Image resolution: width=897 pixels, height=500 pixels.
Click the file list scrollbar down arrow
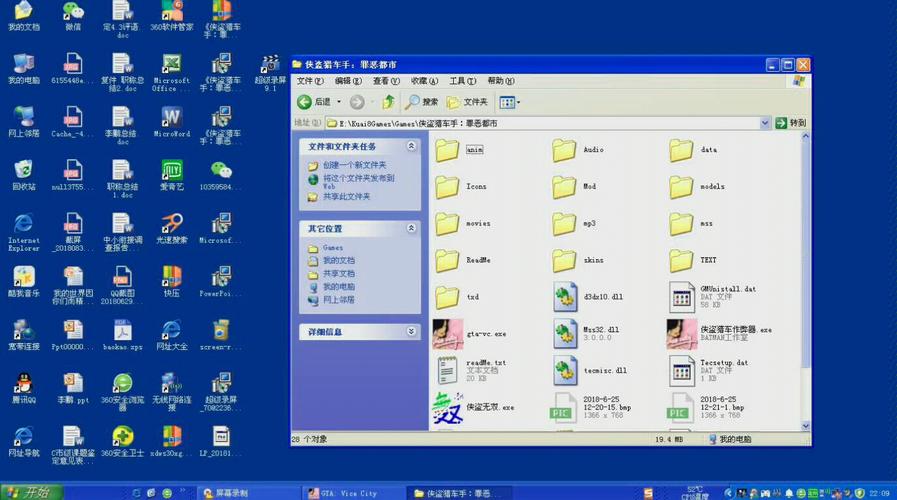(x=805, y=426)
